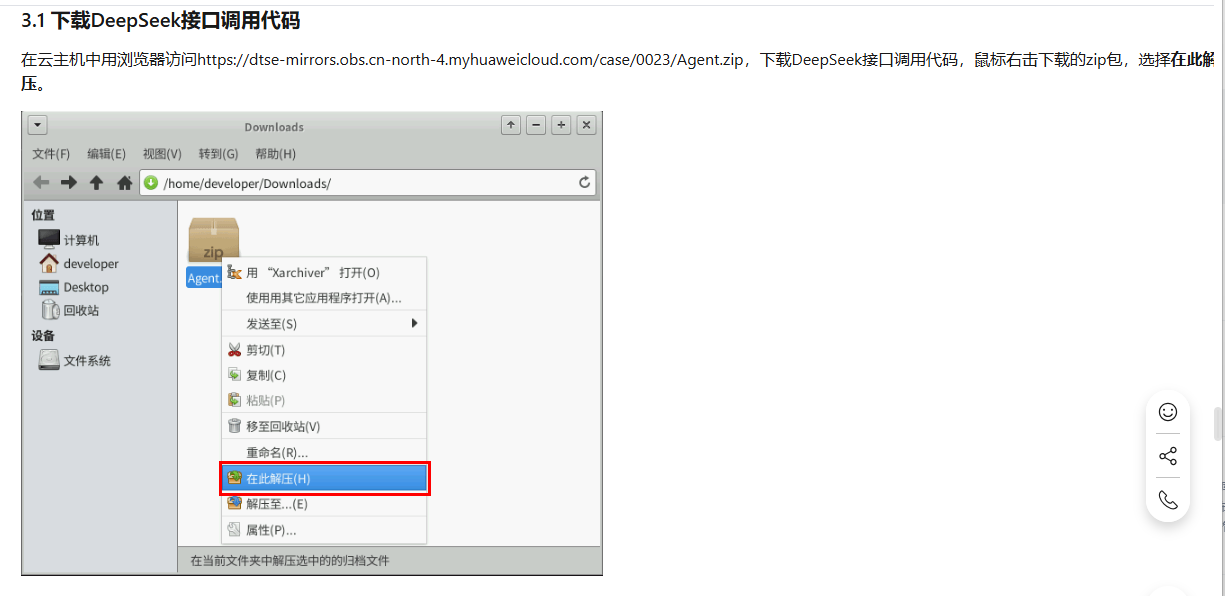
Task: Open the 视图(V) menu
Action: point(162,154)
